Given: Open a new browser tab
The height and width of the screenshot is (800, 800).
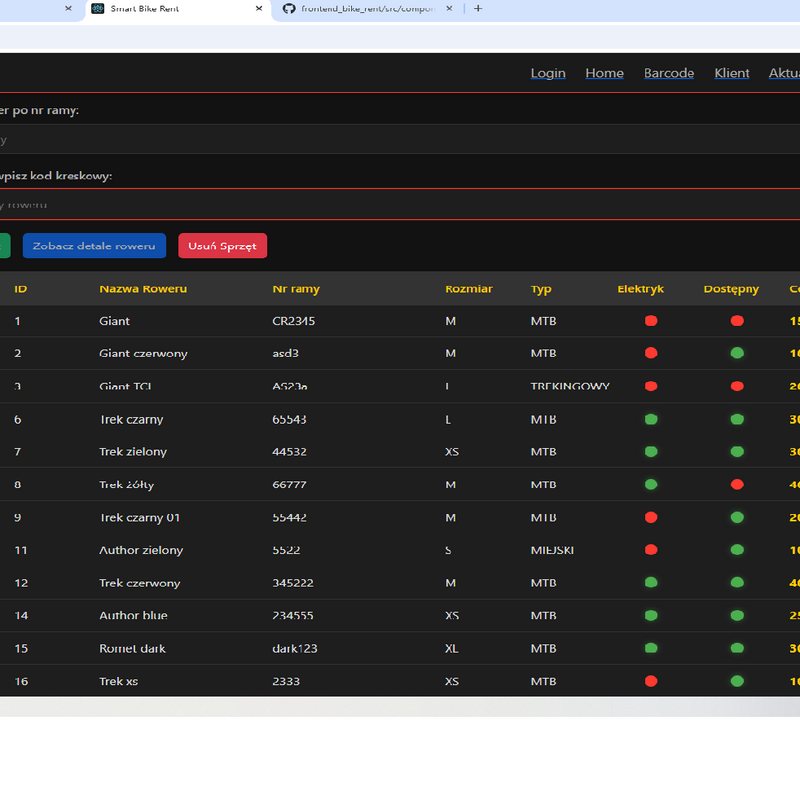Looking at the screenshot, I should [x=478, y=8].
